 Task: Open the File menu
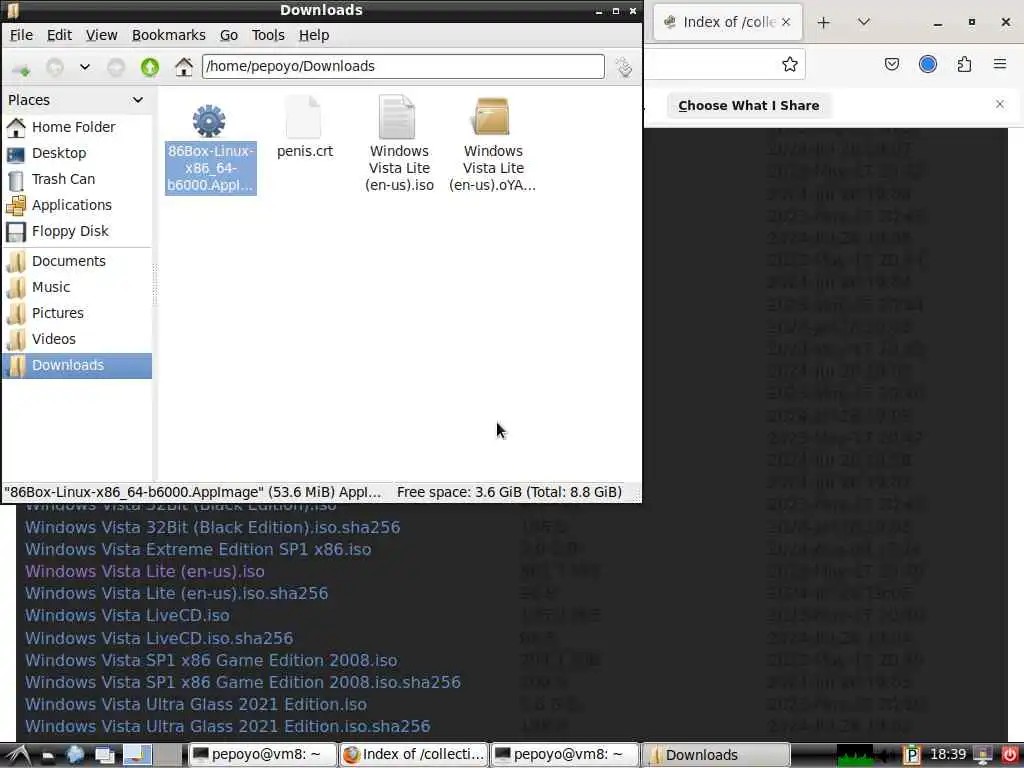22,35
